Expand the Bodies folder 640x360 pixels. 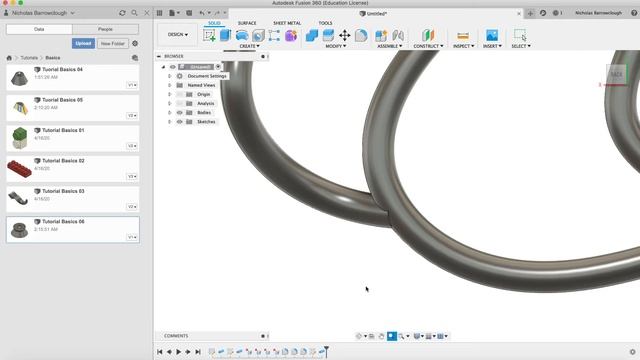[169, 113]
